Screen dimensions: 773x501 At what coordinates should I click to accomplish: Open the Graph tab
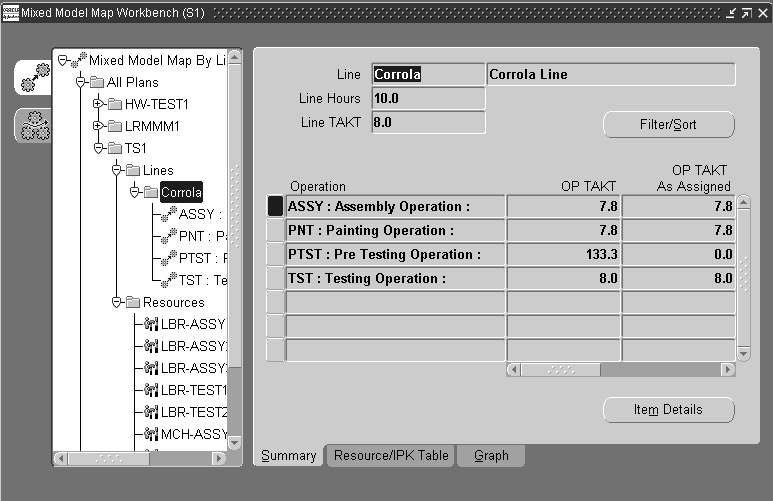click(x=491, y=455)
